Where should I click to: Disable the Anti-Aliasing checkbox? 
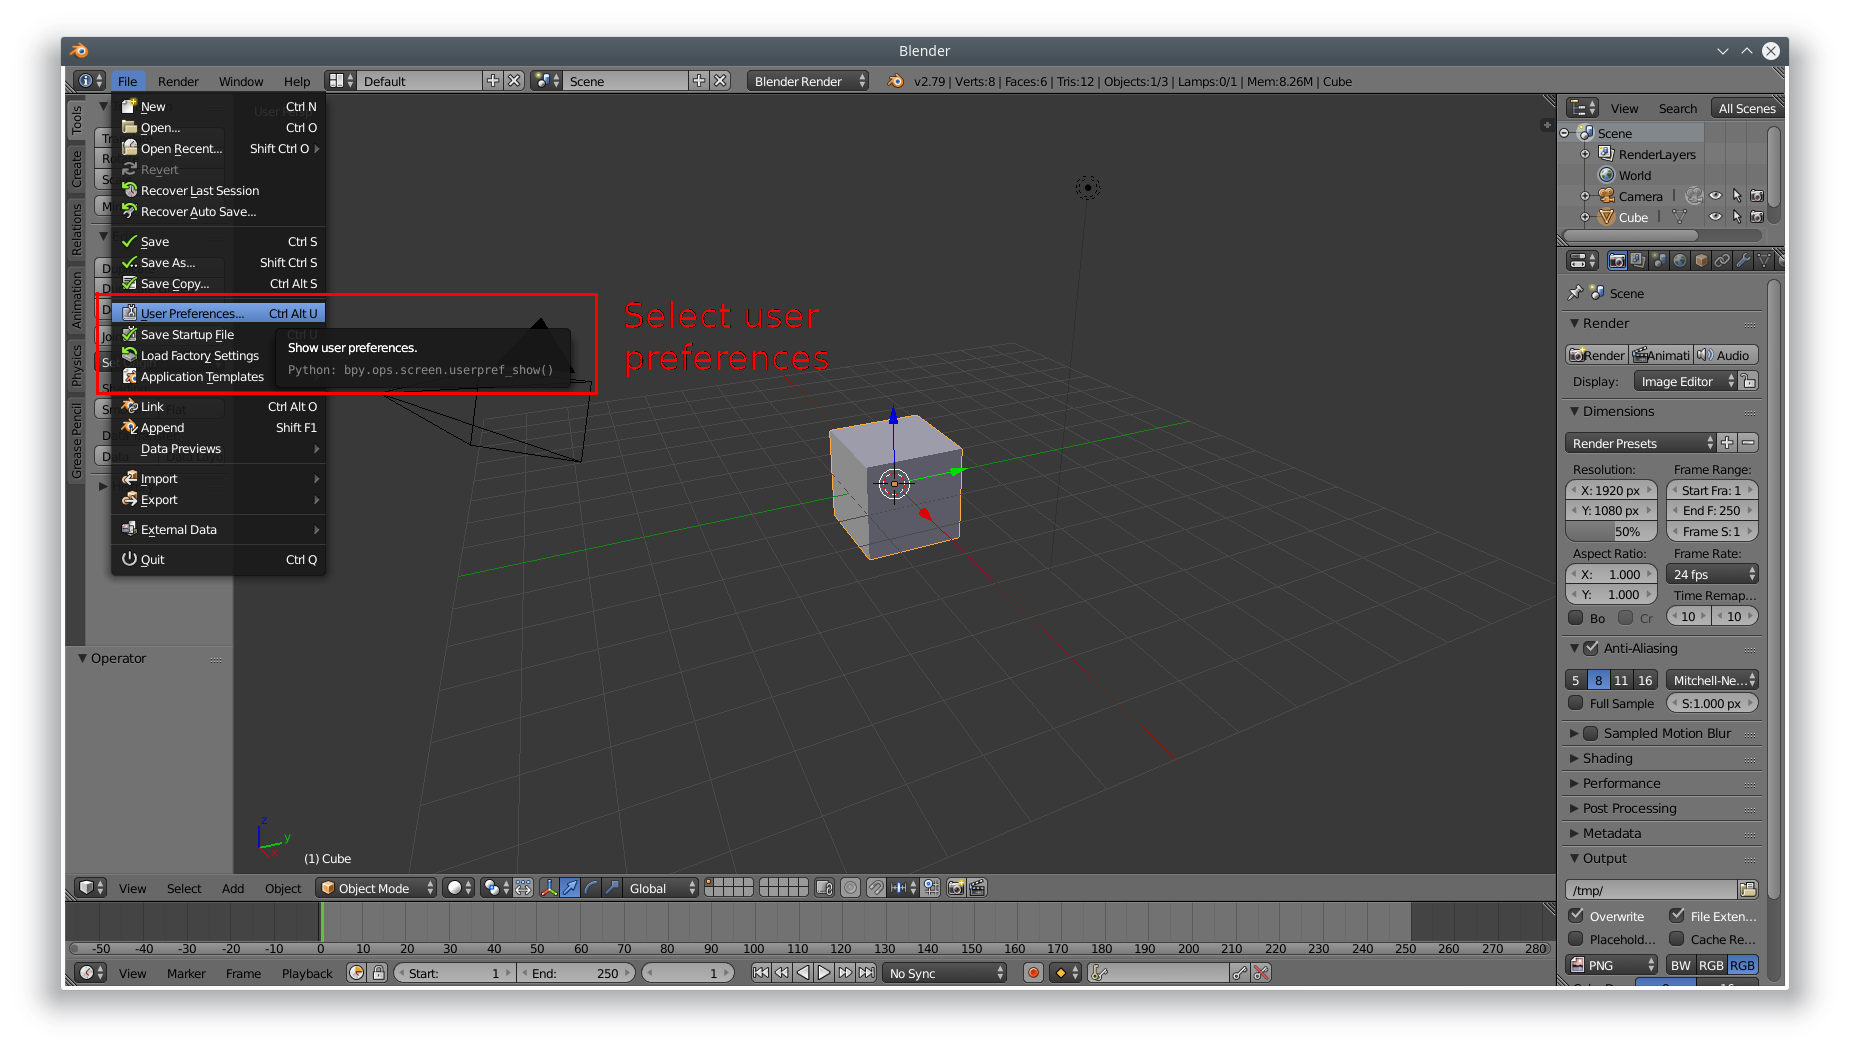(x=1591, y=648)
